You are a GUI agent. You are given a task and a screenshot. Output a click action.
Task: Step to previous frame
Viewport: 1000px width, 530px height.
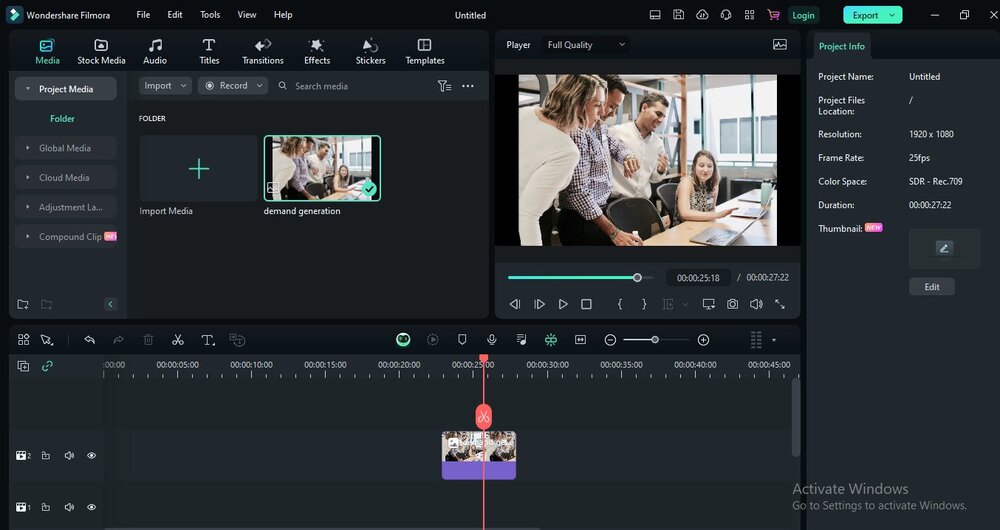[515, 304]
